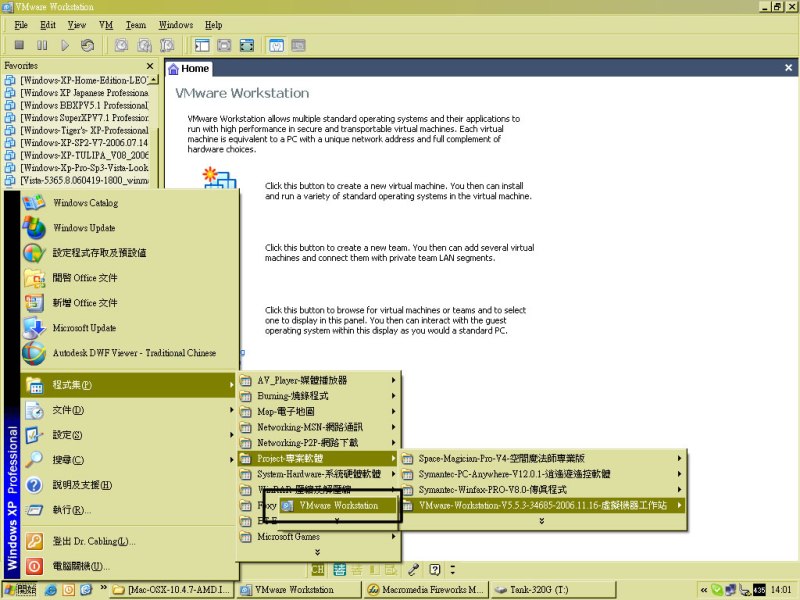Expand Space-Magician-Pro-V4 submenu

point(543,459)
